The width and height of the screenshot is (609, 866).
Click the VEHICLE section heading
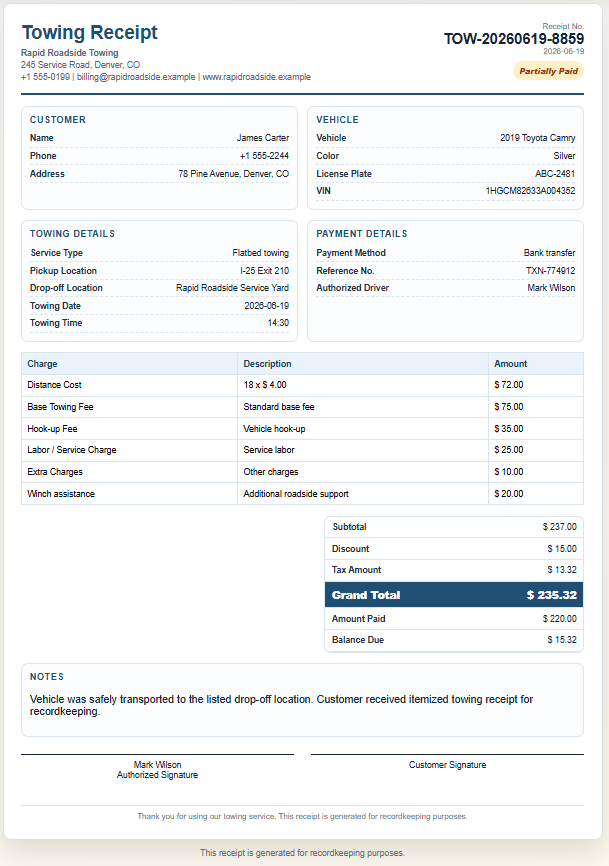tap(337, 120)
